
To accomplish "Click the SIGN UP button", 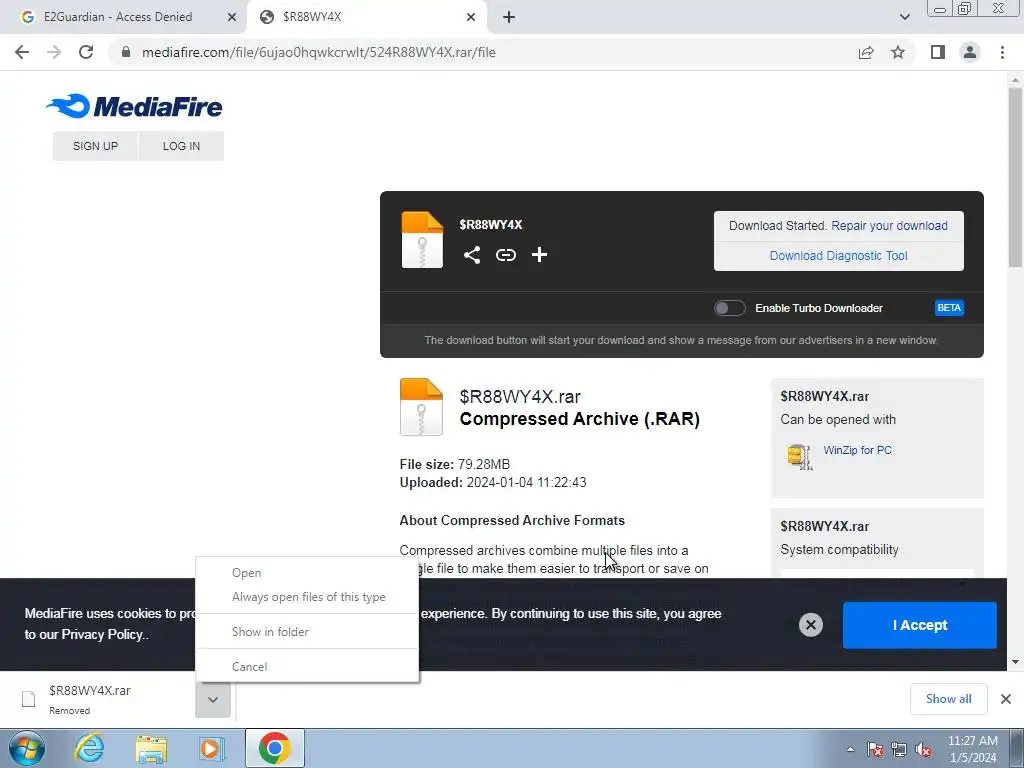I will click(x=95, y=146).
